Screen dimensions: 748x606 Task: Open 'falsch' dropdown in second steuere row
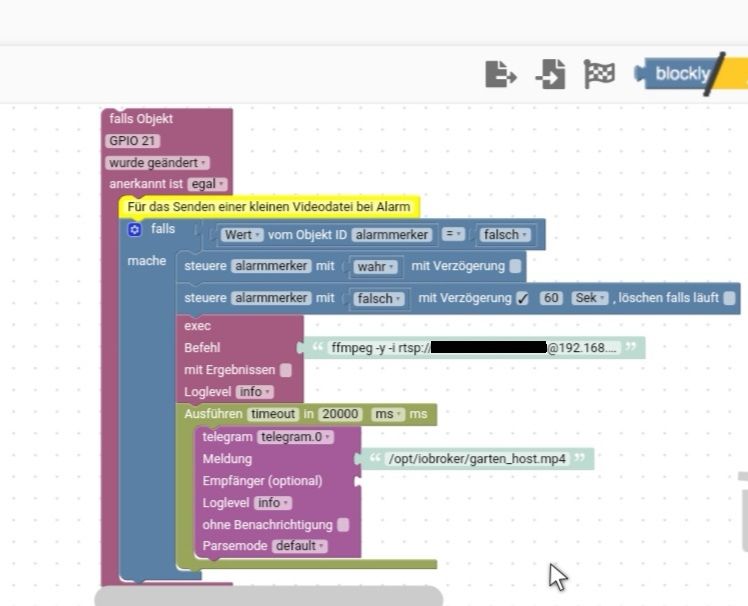(x=379, y=299)
